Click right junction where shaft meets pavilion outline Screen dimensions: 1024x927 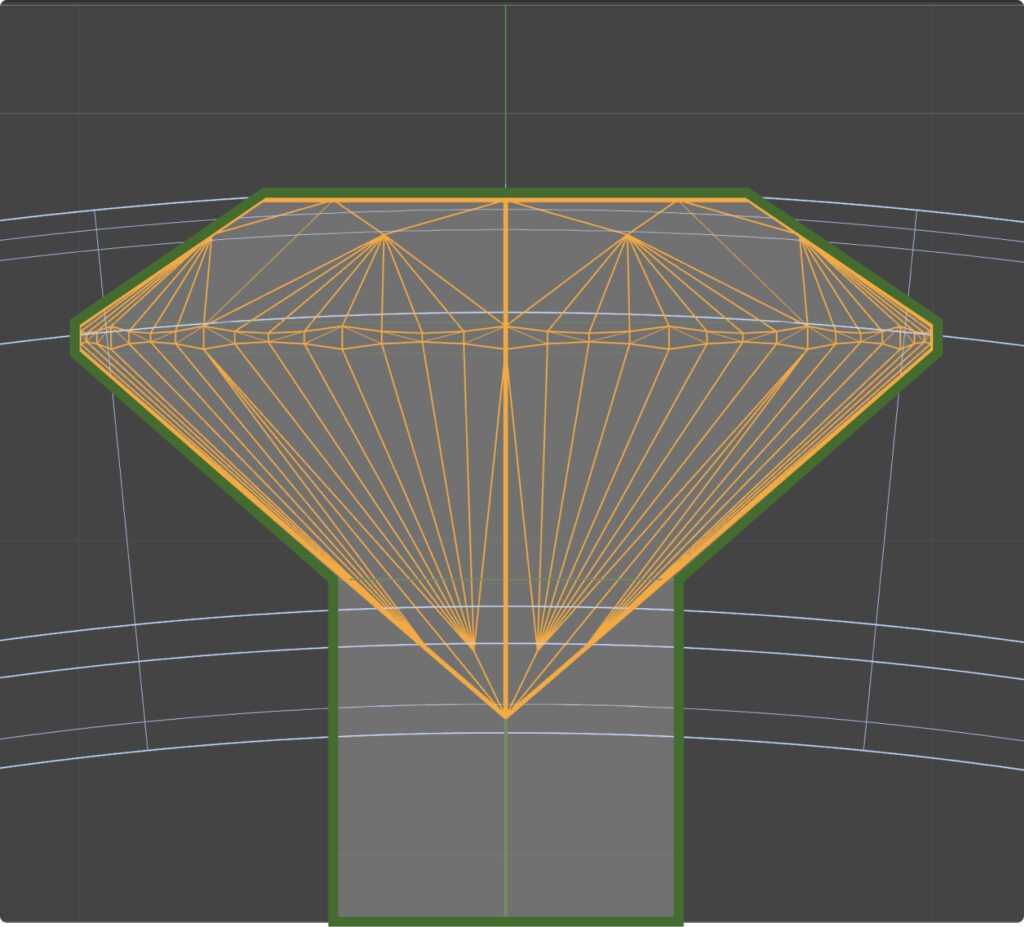click(678, 579)
